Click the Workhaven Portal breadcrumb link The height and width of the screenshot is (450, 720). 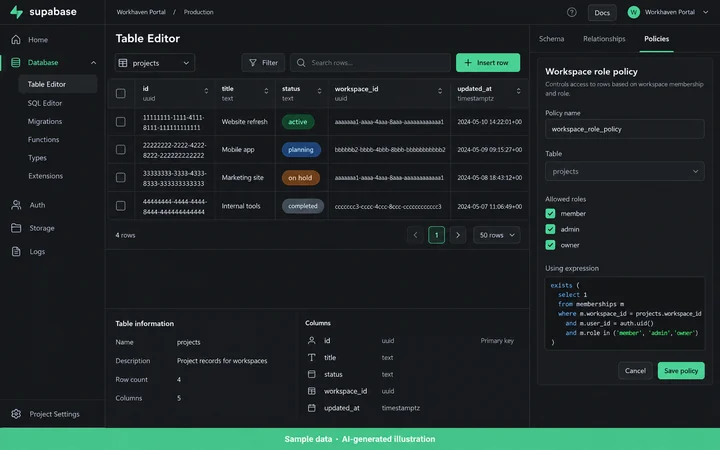coord(141,12)
